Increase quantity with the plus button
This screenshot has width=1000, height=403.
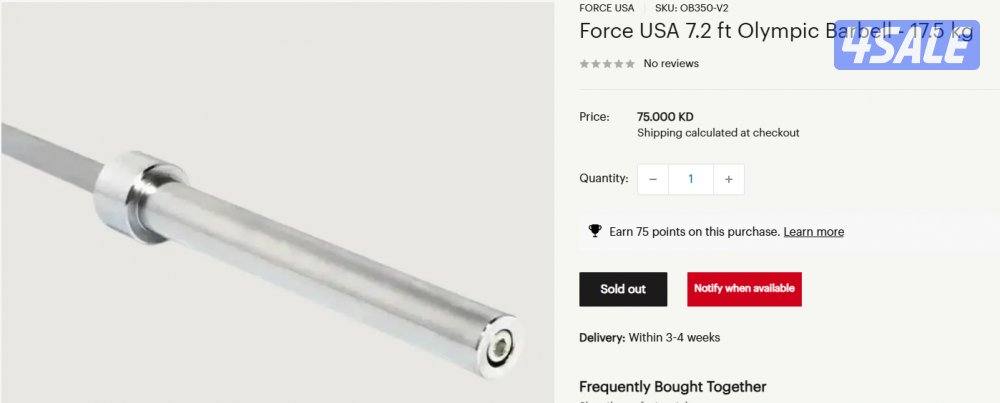[728, 179]
